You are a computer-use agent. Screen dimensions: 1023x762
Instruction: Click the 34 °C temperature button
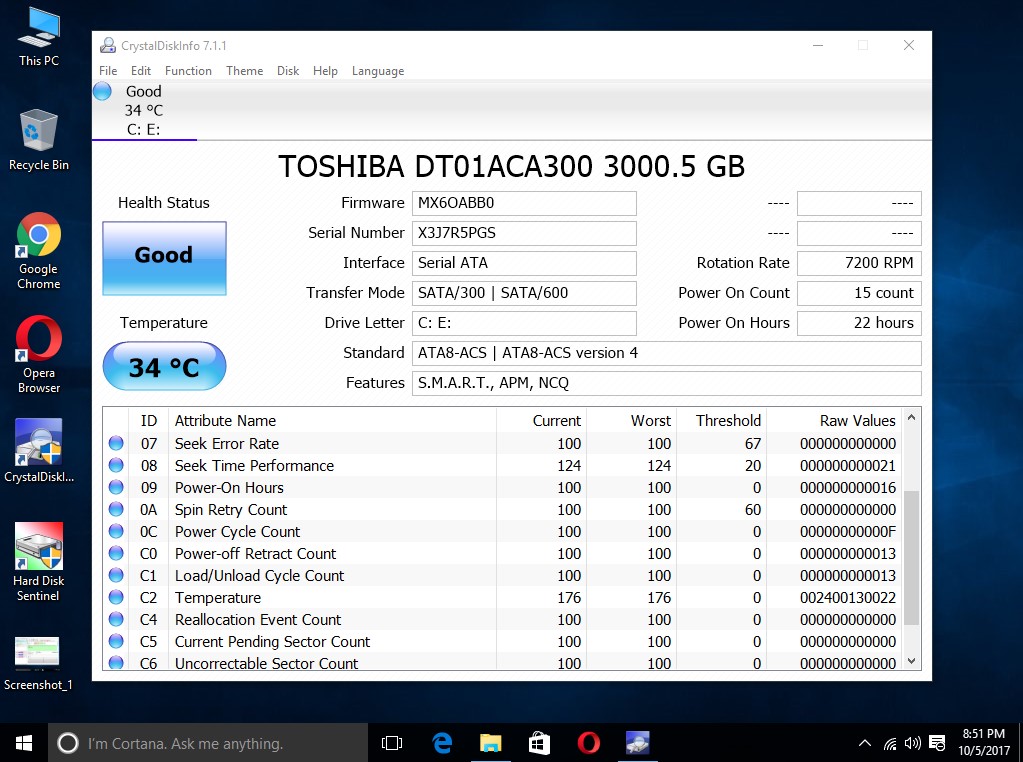pos(164,367)
